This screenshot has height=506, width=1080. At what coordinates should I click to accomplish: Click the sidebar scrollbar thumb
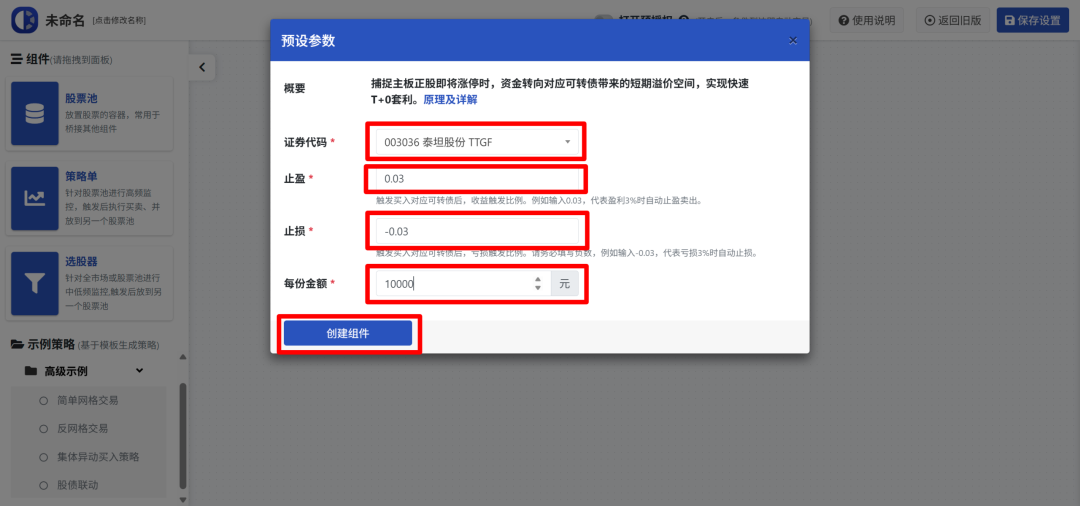coord(183,435)
